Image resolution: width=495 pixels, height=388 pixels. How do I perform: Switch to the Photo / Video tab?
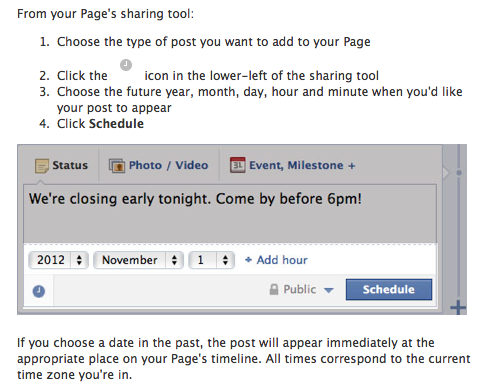(x=159, y=165)
